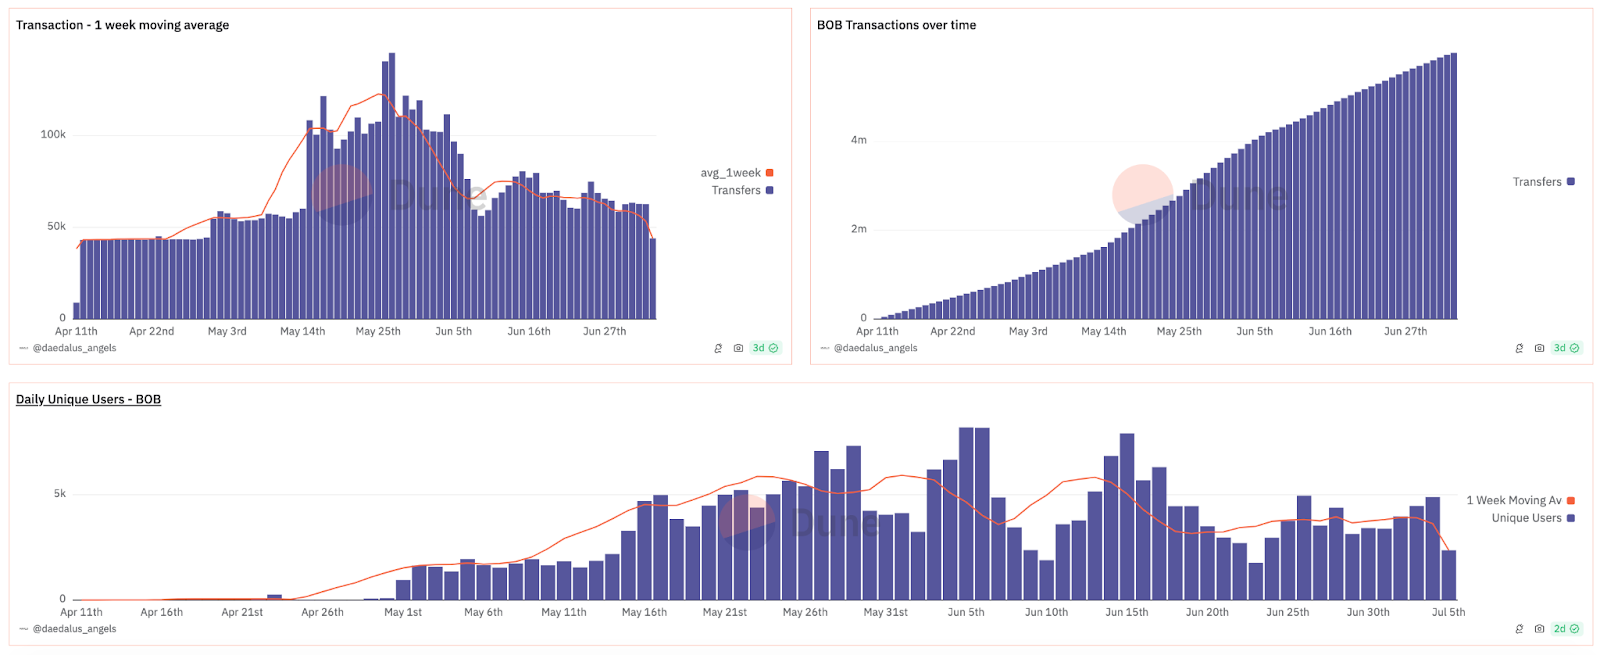The image size is (1600, 655).
Task: Click camera icon in Daily Unique Users panel
Action: tap(1539, 629)
